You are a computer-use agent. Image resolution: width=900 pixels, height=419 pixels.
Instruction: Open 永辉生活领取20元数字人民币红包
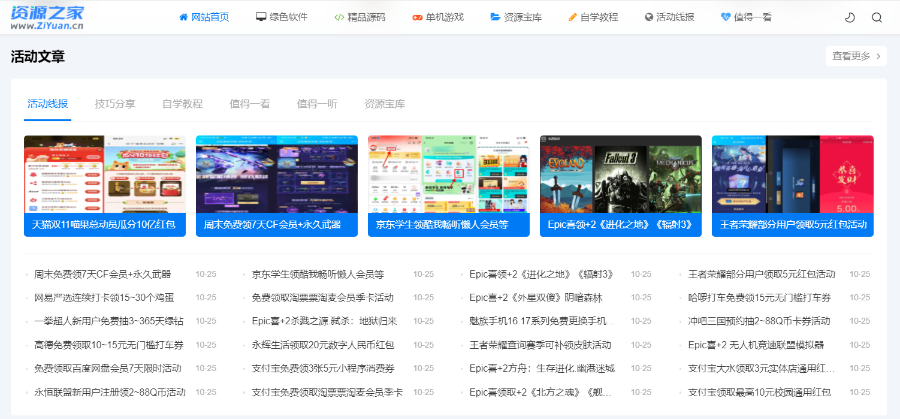click(x=323, y=345)
